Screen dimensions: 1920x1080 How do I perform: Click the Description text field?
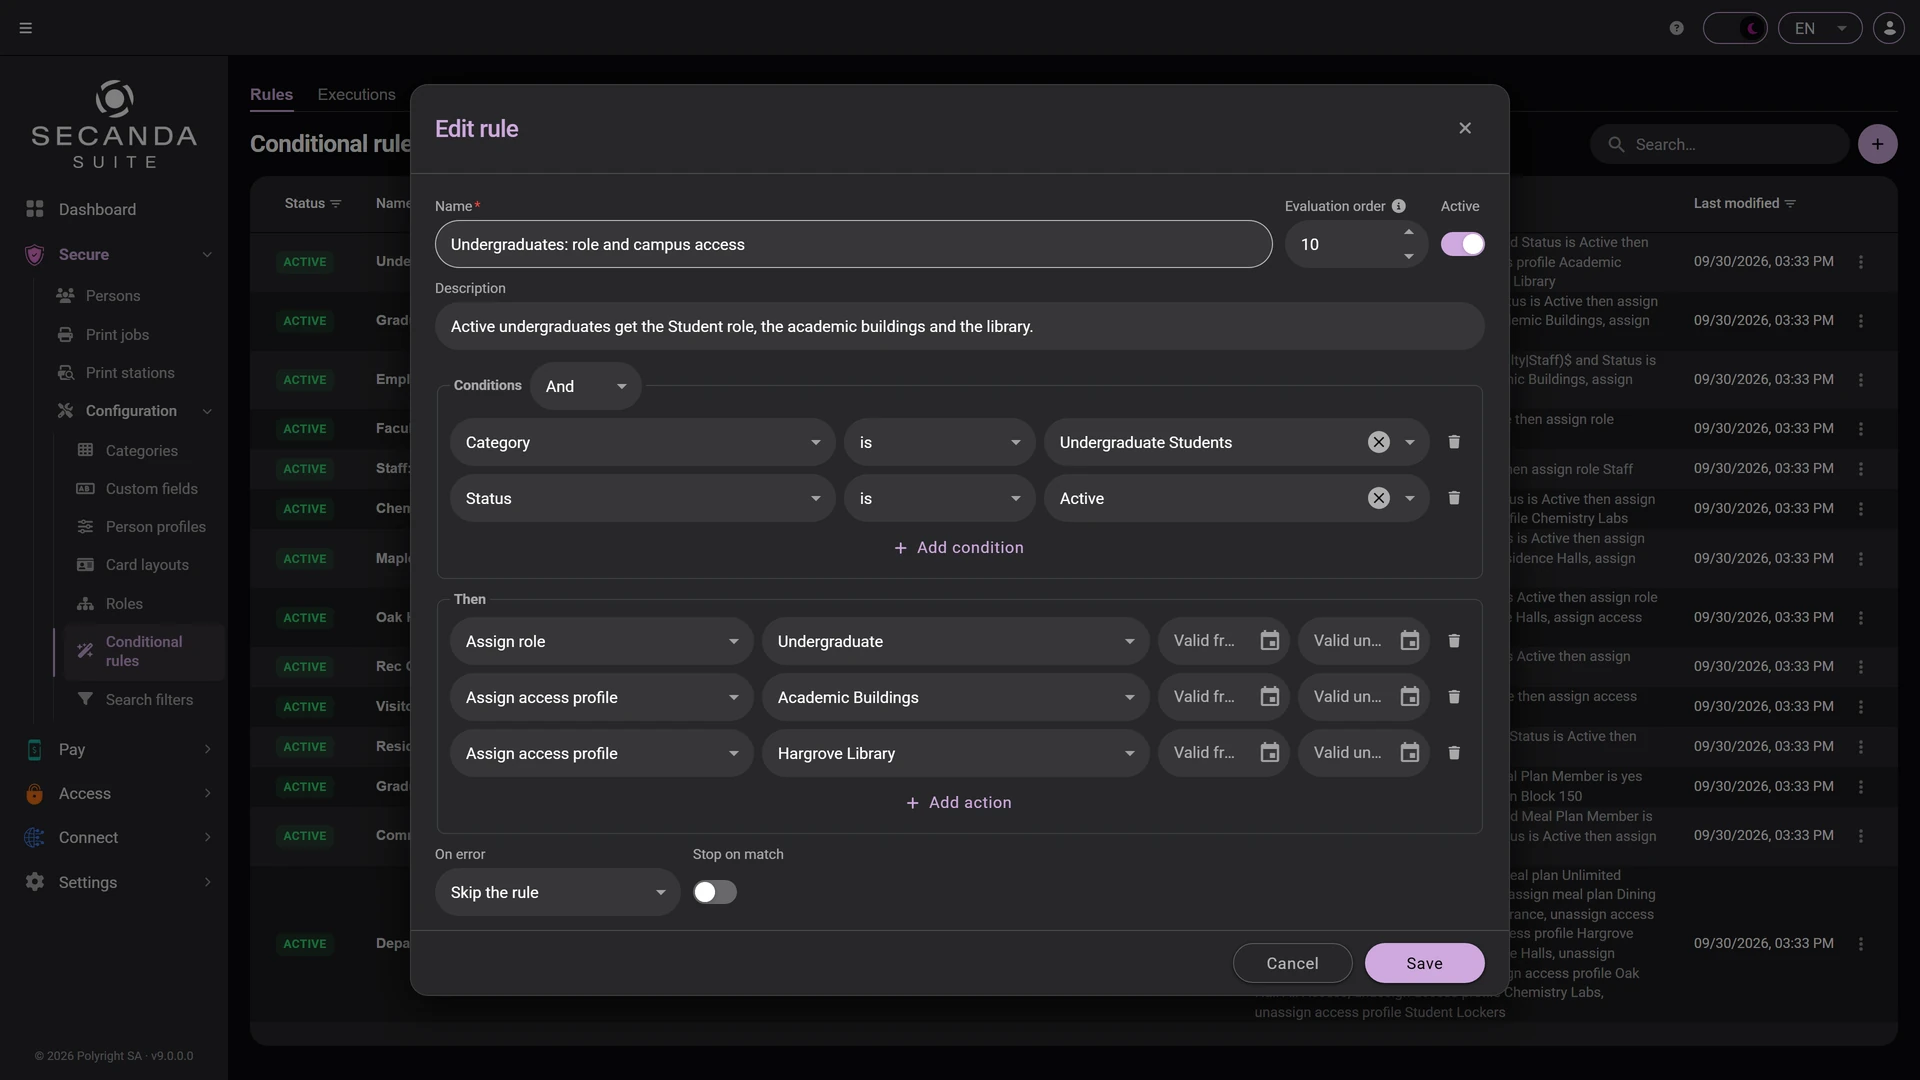point(959,326)
